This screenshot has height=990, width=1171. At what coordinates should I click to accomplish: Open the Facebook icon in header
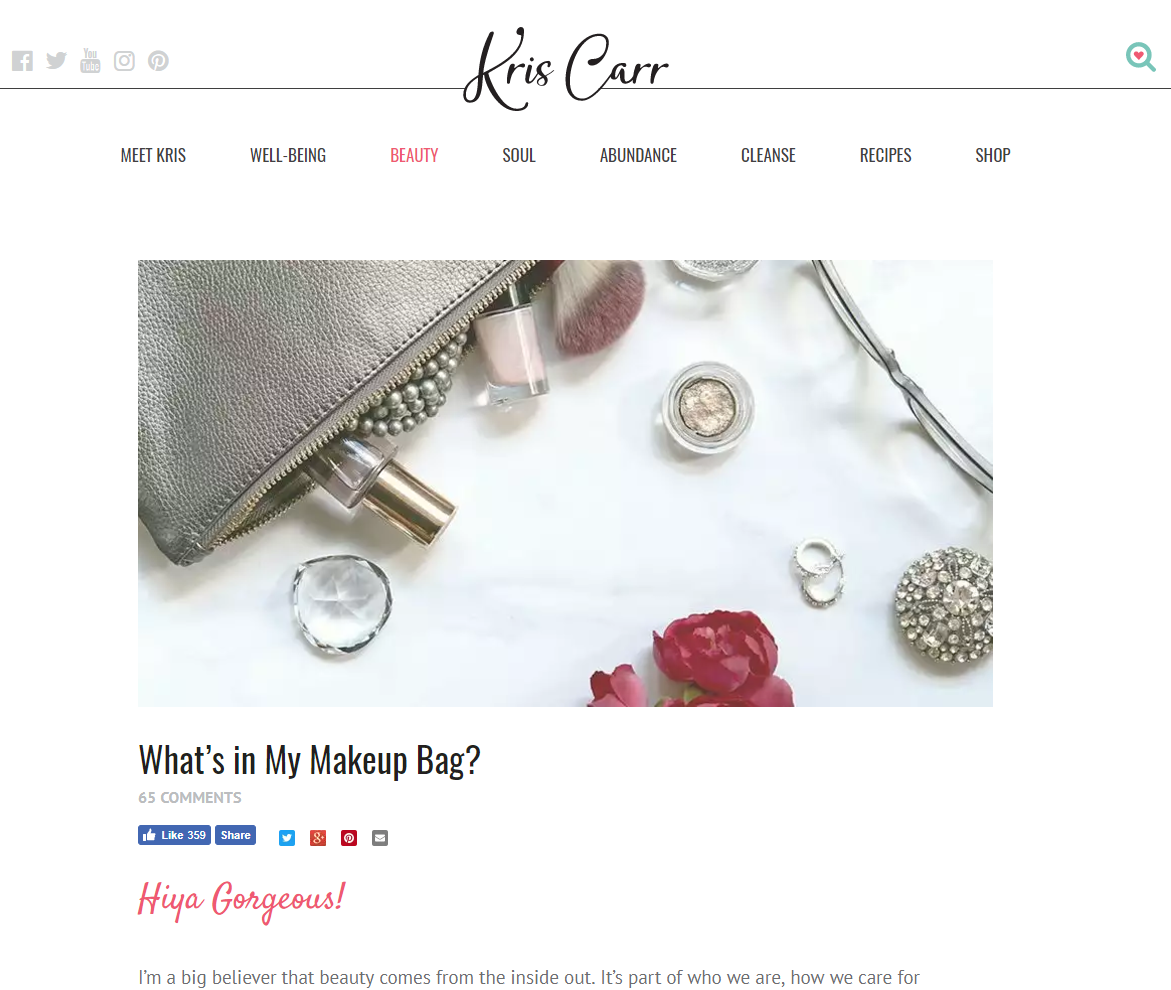(22, 60)
